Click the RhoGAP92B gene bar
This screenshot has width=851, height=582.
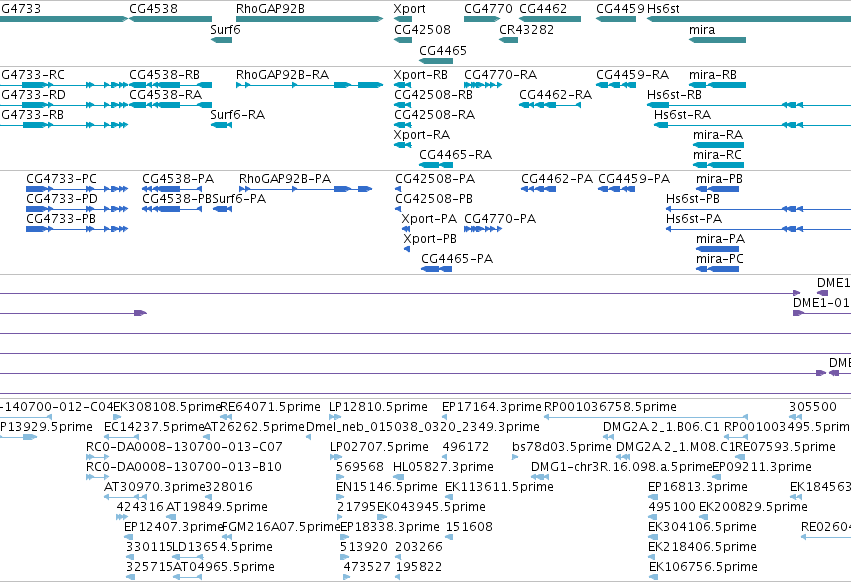[x=309, y=19]
